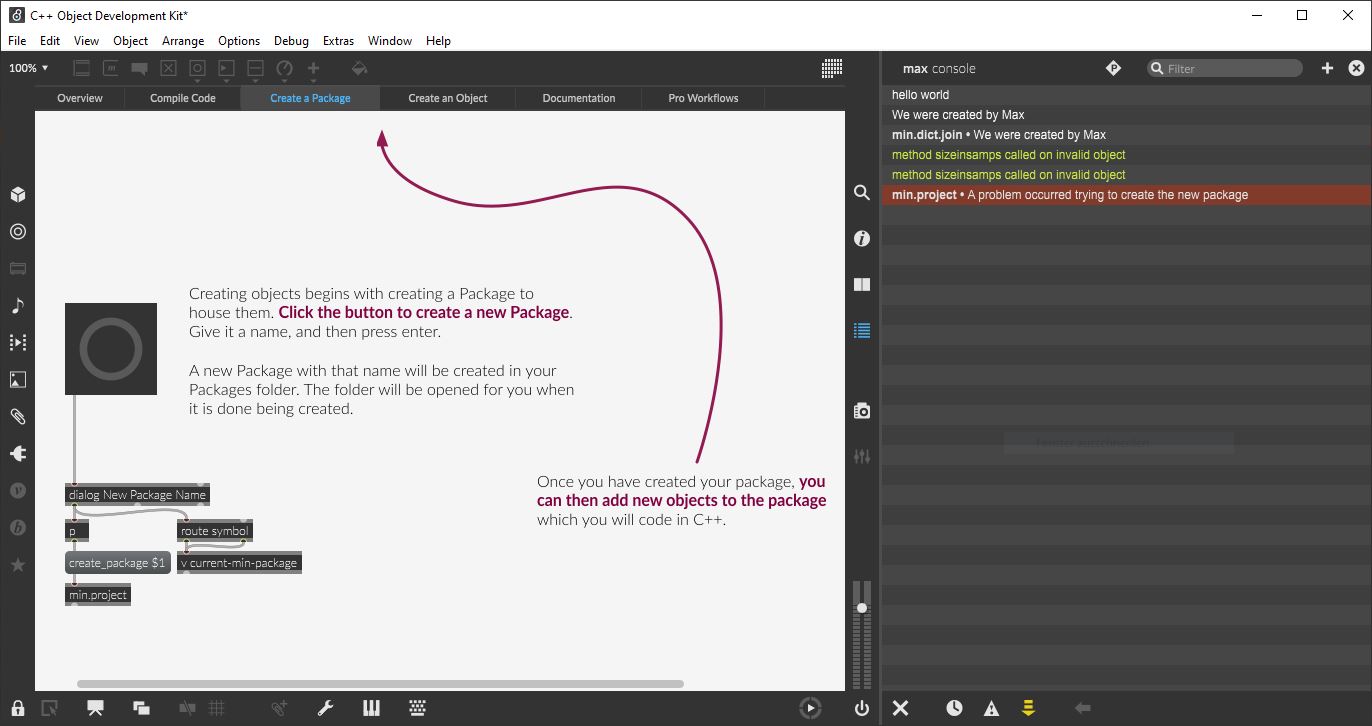Open the Vizzie modules icon
This screenshot has height=726, width=1372.
pos(17,490)
